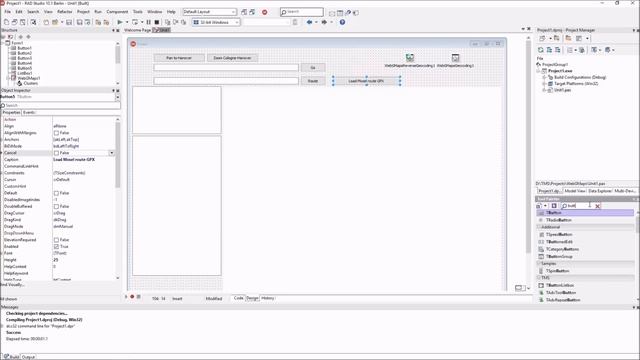Expand the Build Configurations (Debug) node
Screen dimensions: 640x360
coord(544,77)
